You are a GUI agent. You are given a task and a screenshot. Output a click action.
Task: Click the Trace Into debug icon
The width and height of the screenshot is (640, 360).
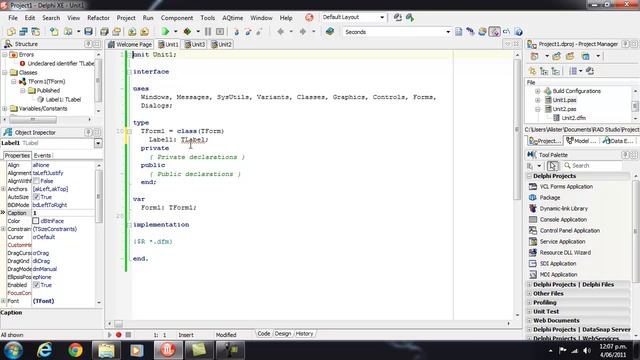pyautogui.click(x=236, y=31)
